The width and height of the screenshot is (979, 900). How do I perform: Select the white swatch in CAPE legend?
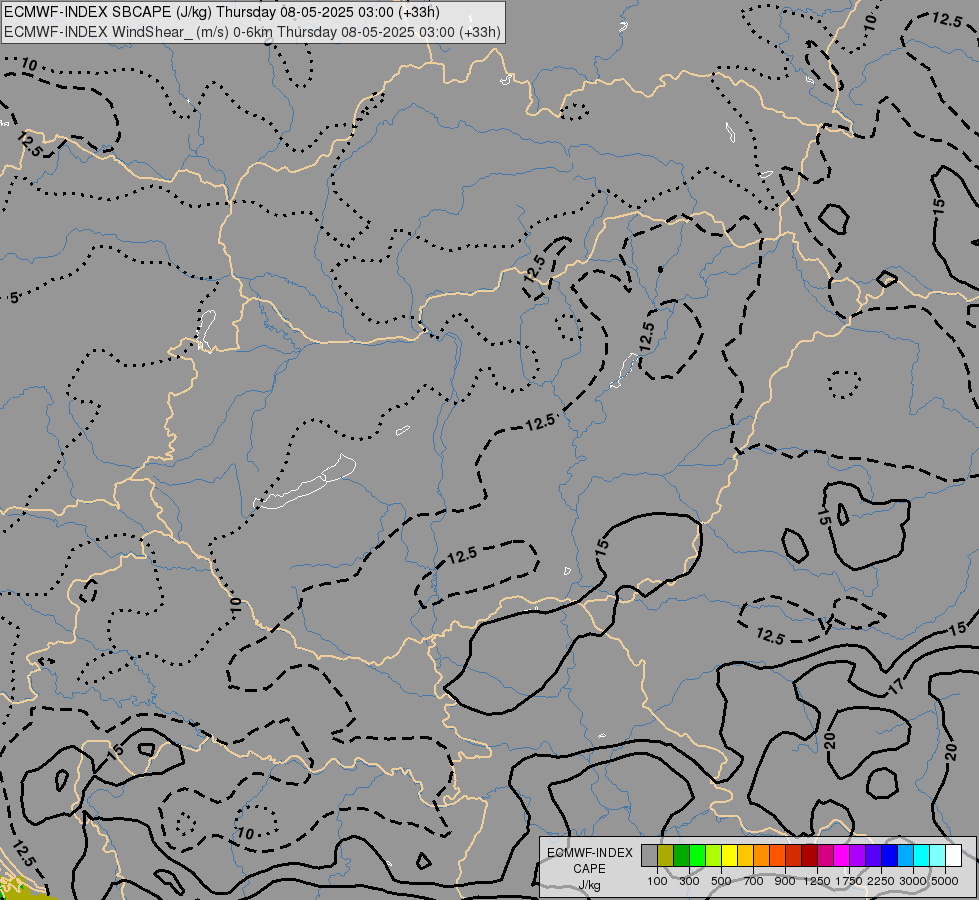tap(953, 856)
